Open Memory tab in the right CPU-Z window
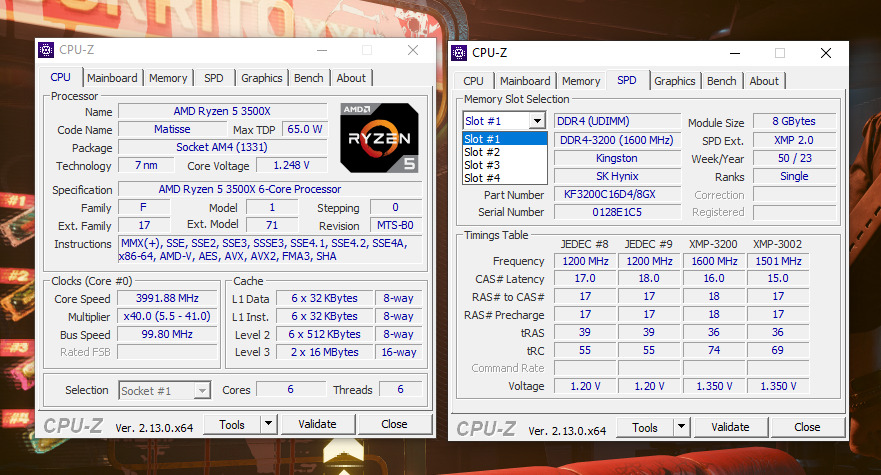881x475 pixels. [581, 81]
